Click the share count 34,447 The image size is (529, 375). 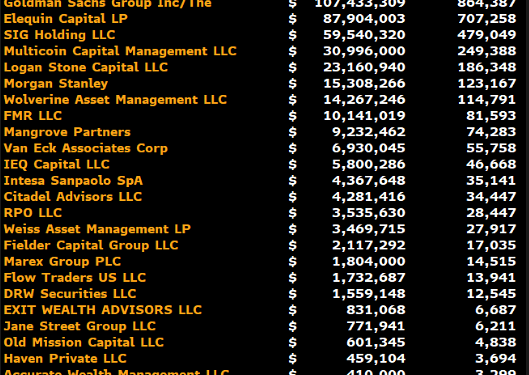coord(491,197)
